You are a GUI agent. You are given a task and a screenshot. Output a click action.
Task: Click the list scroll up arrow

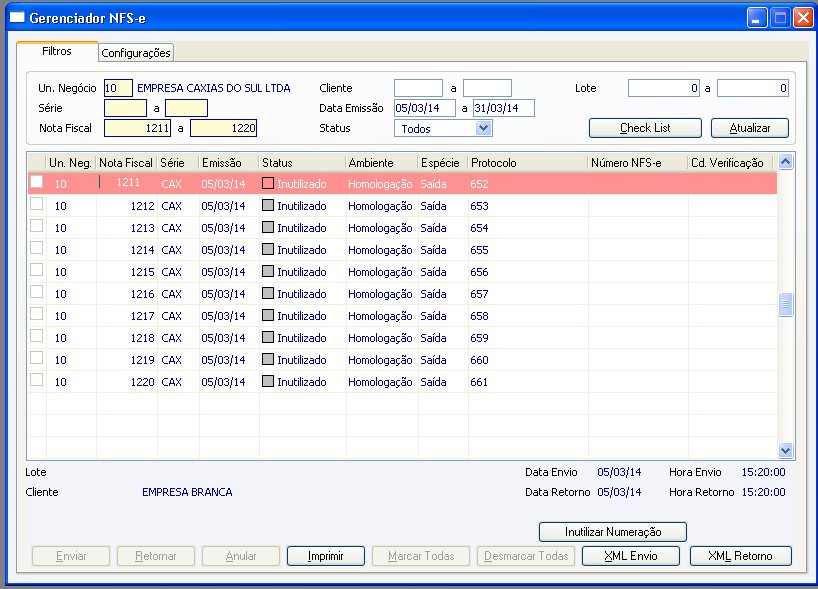(x=785, y=162)
